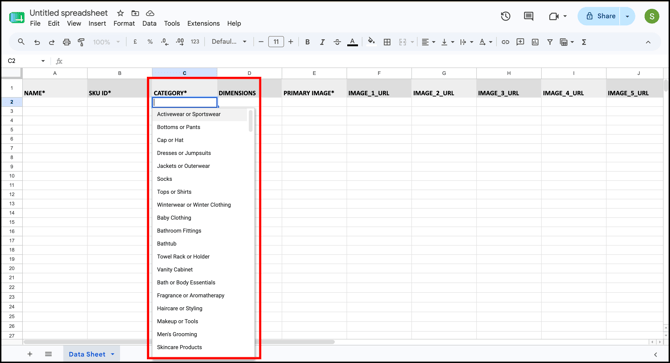Insert a link
Viewport: 670px width, 363px height.
pyautogui.click(x=505, y=42)
